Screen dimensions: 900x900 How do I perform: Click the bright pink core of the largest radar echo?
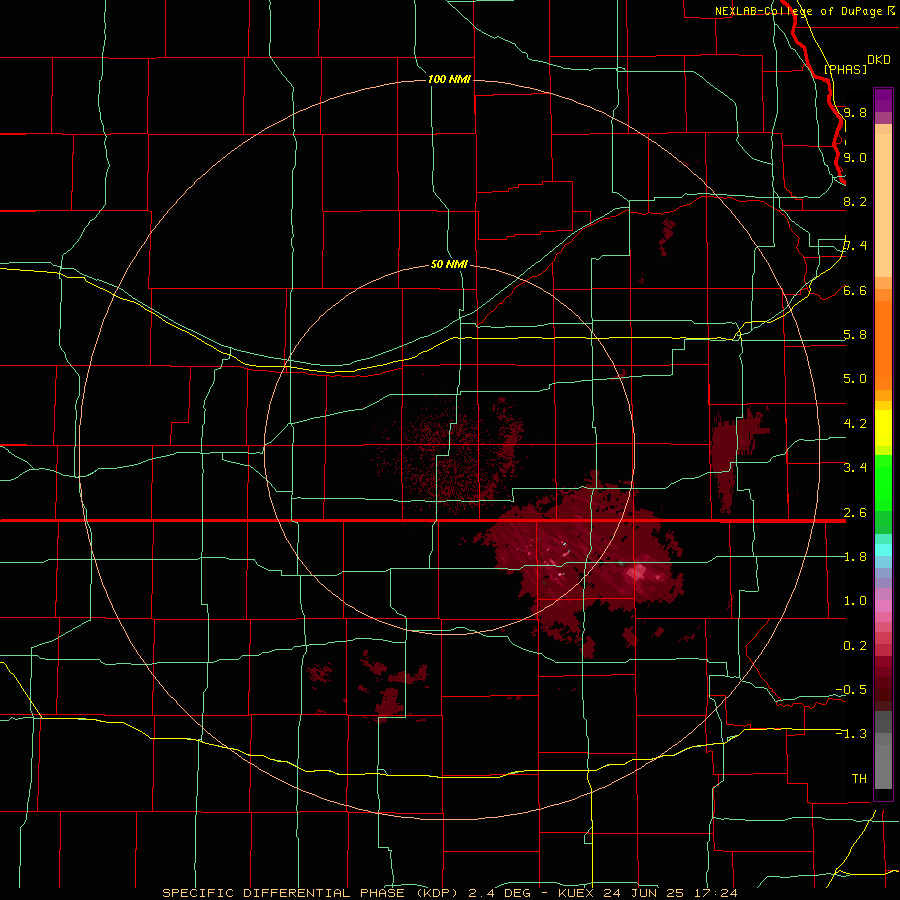637,572
